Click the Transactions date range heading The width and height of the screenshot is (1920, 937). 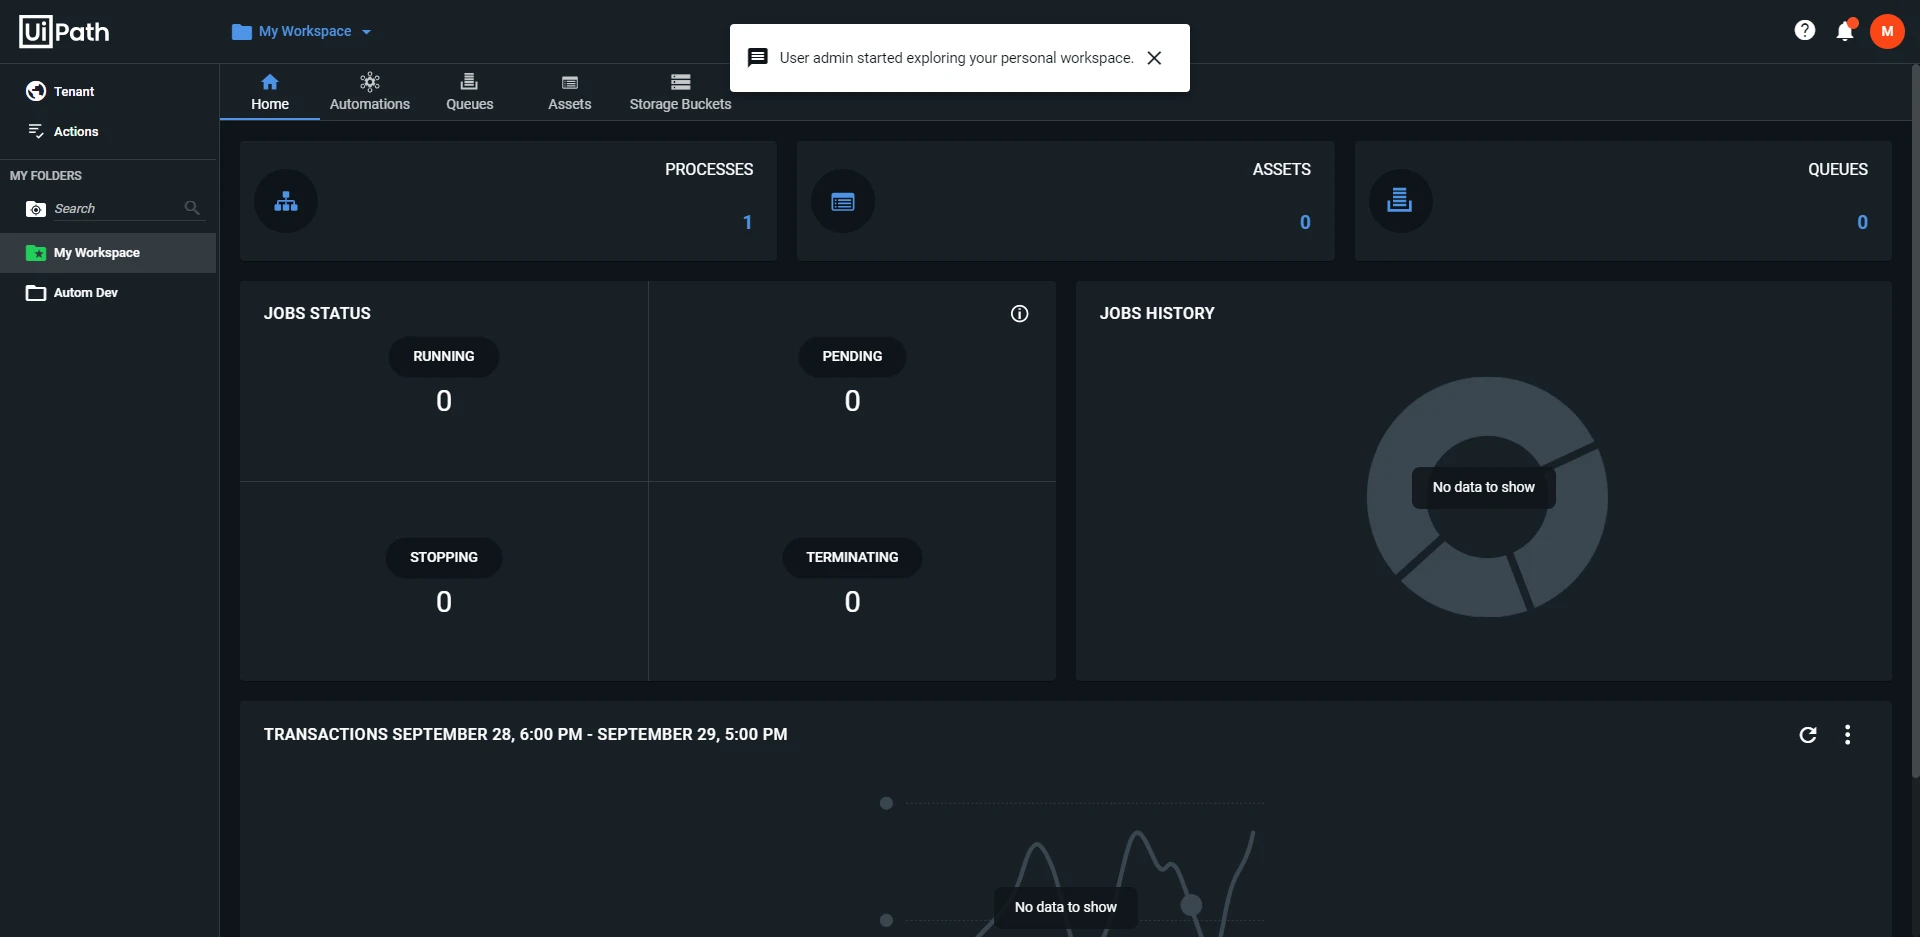525,735
